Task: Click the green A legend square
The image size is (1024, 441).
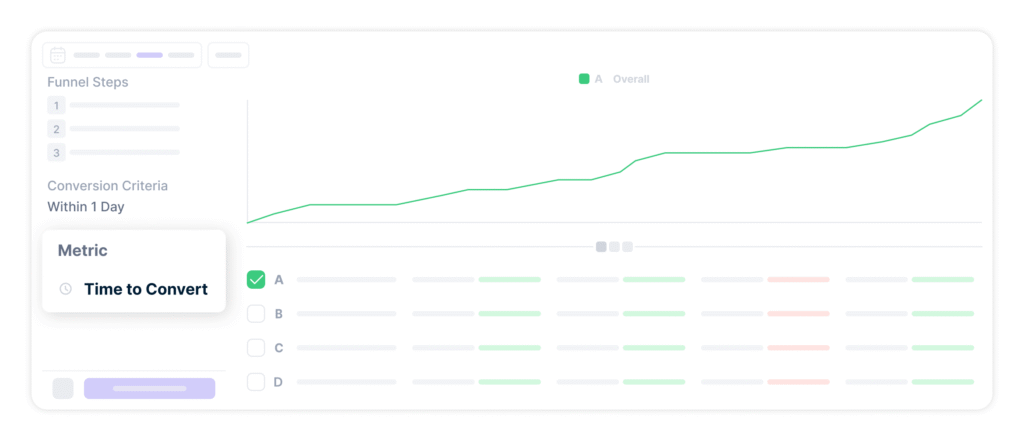Action: 584,79
